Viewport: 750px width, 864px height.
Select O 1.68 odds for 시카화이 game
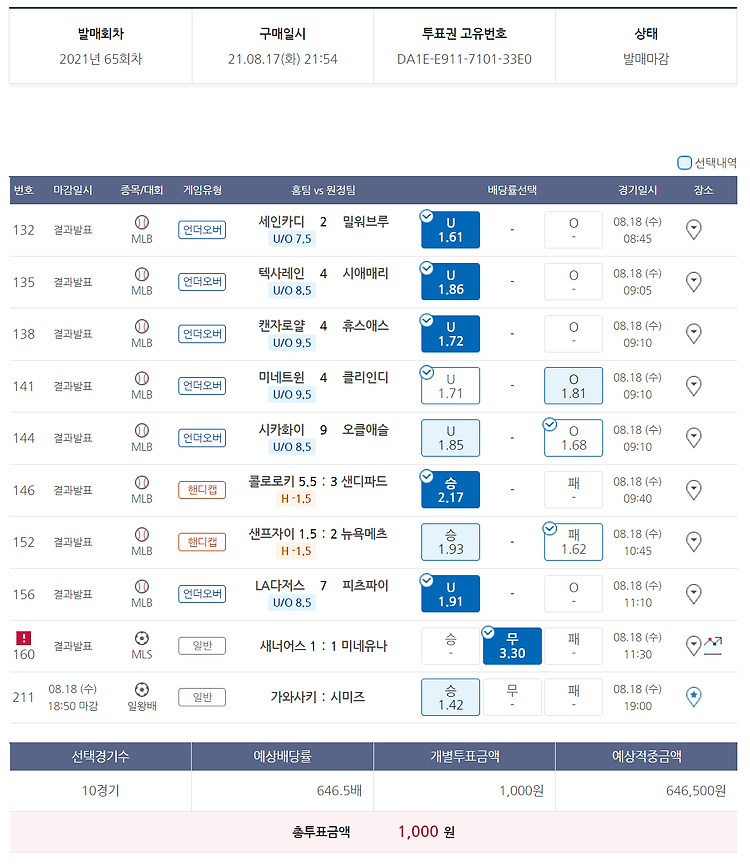click(x=573, y=438)
